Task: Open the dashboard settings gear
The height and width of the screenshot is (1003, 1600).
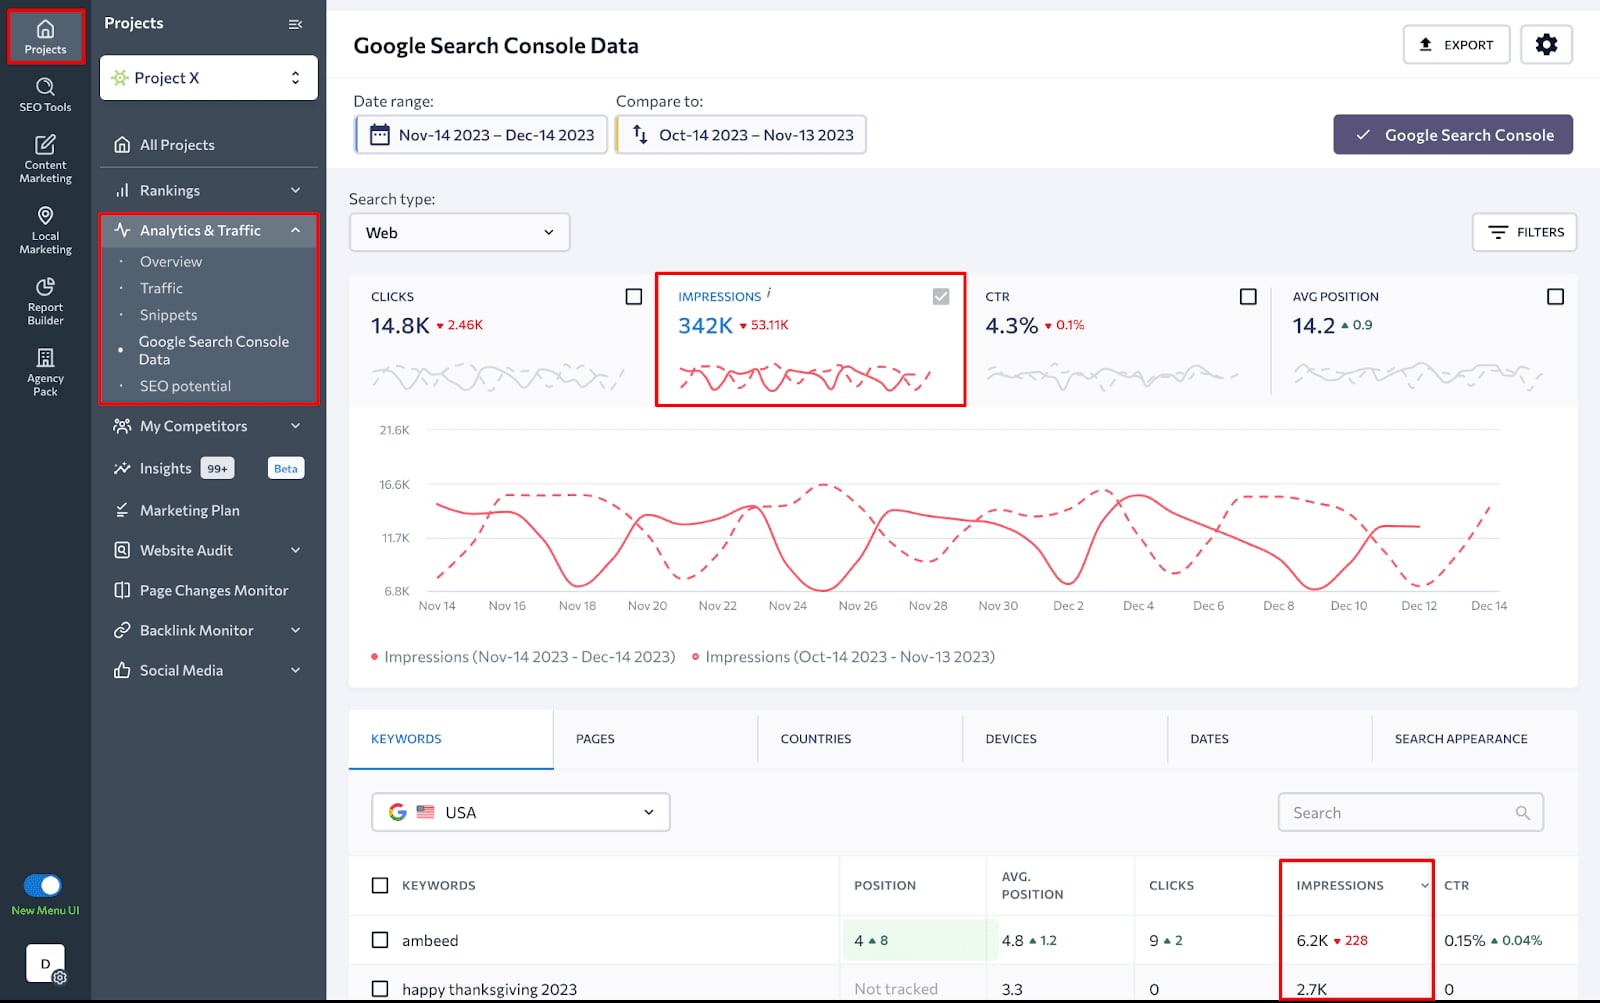Action: (1546, 44)
